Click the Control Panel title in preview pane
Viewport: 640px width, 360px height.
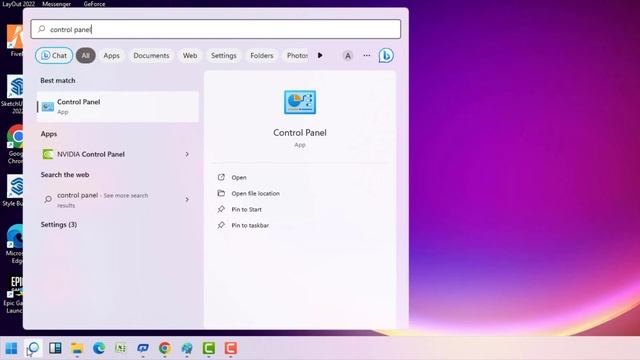click(x=300, y=133)
